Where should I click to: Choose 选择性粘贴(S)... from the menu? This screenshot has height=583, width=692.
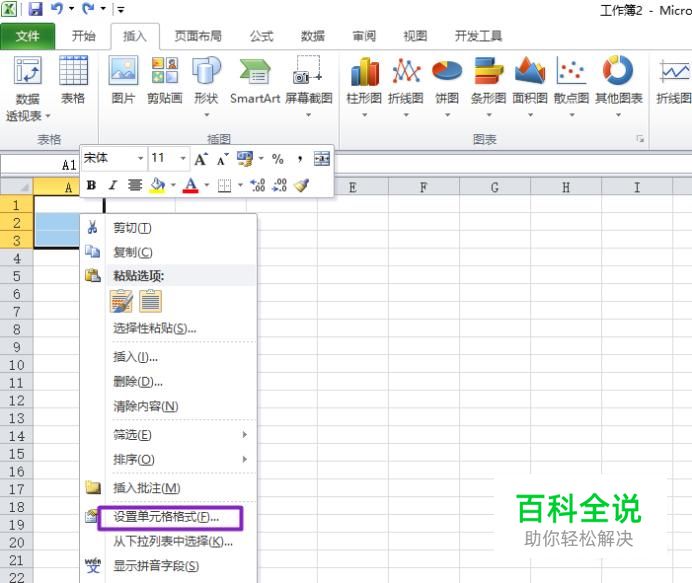(168, 328)
